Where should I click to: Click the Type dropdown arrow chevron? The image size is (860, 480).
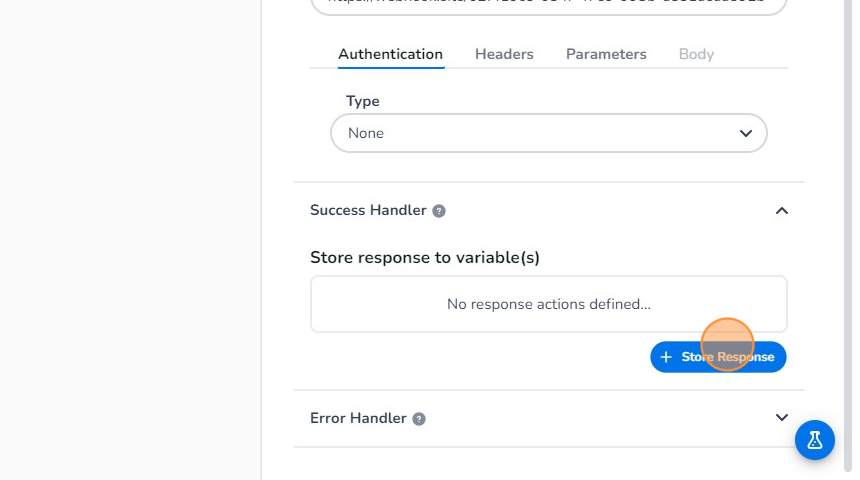[x=745, y=133]
